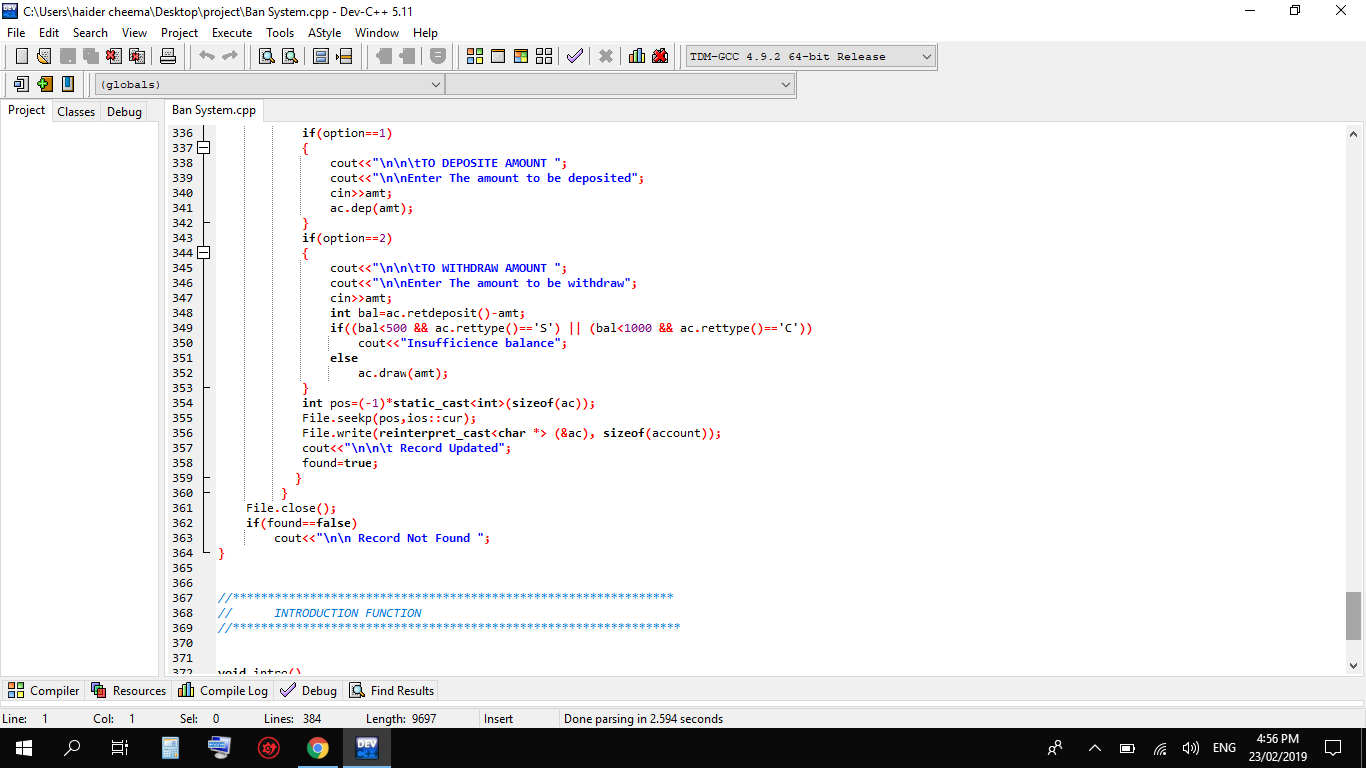Open the Compile Log bottom tab
This screenshot has height=768, width=1366.
[223, 690]
